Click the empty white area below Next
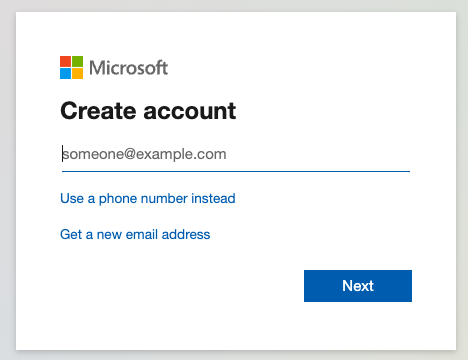Viewport: 468px width, 360px height. click(x=358, y=325)
